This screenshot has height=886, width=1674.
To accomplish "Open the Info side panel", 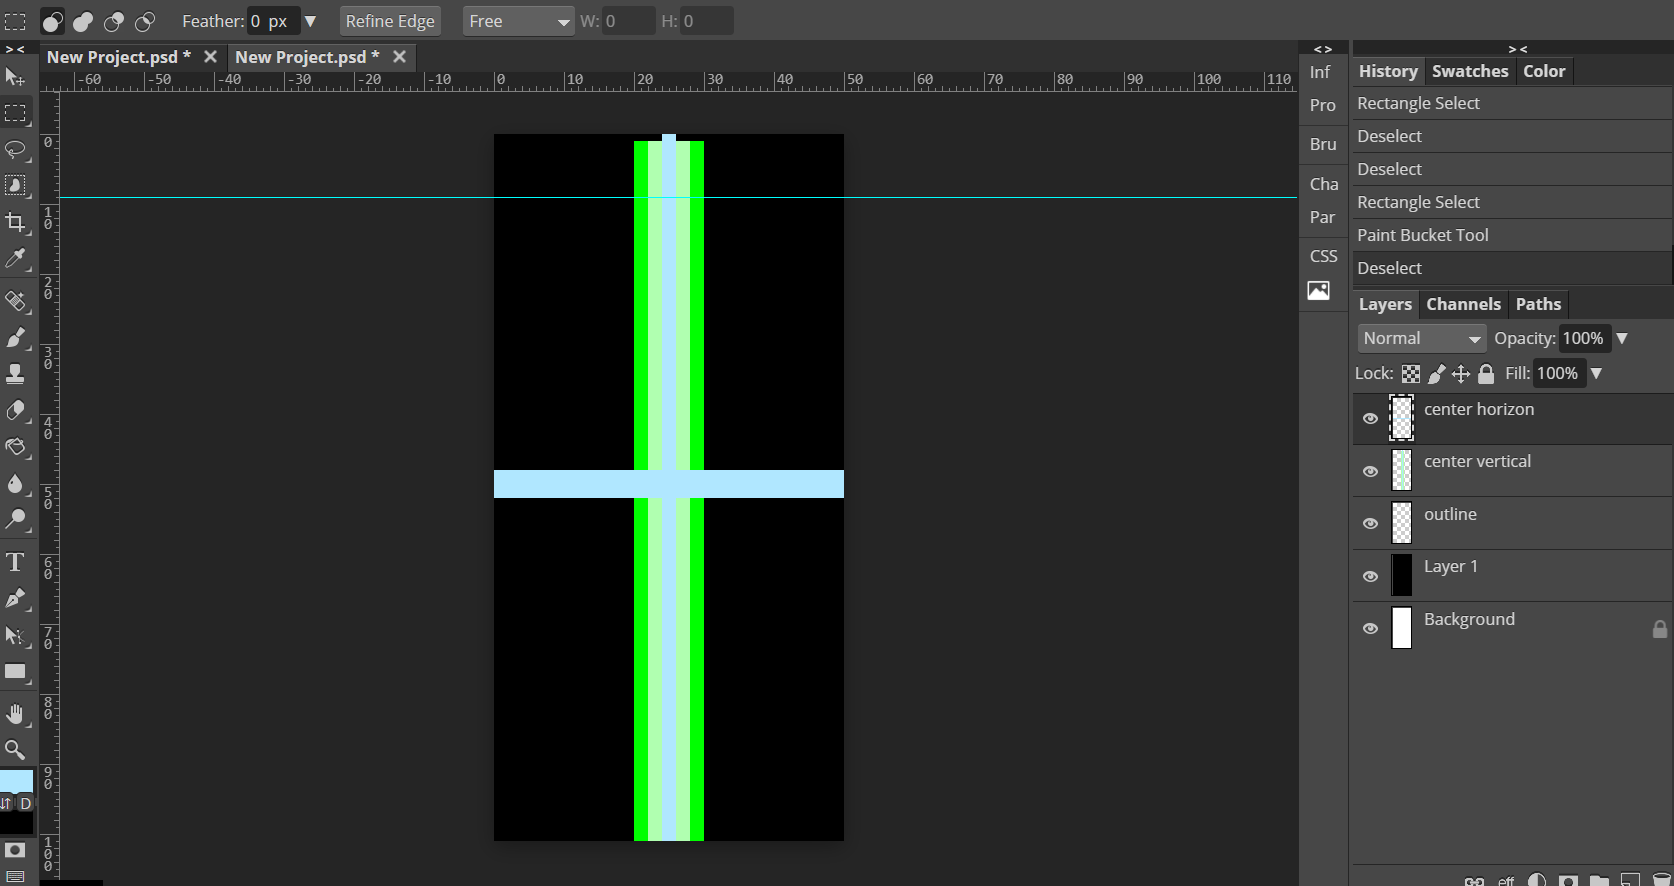I will point(1320,72).
